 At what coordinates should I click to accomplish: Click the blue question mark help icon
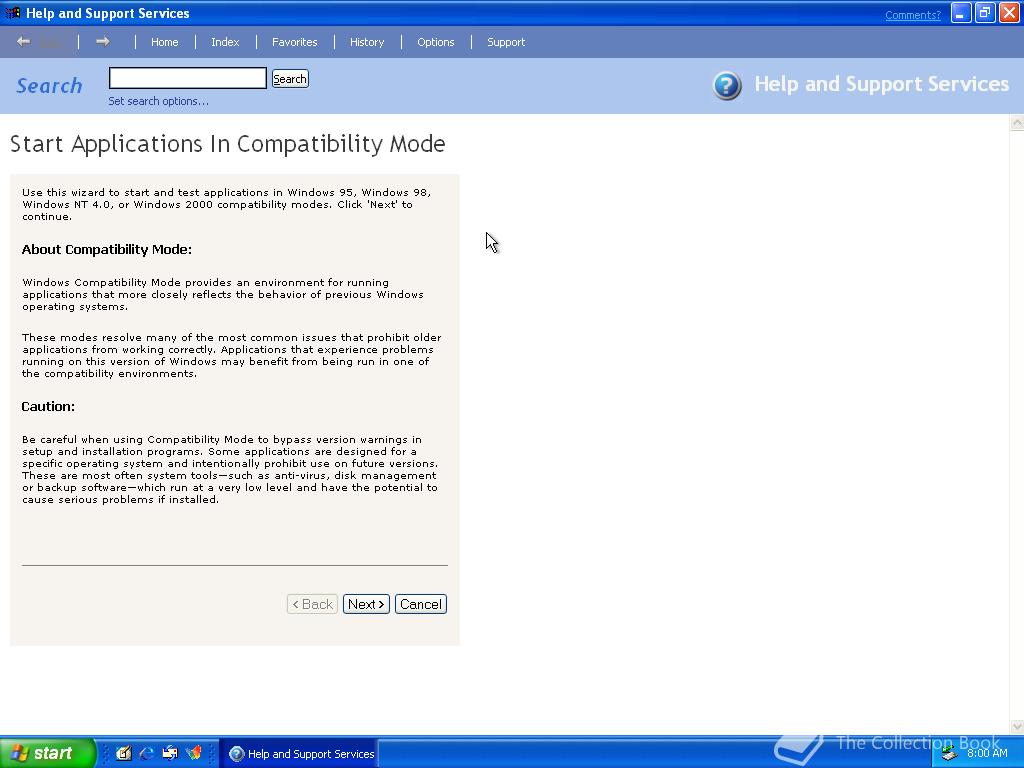point(727,86)
